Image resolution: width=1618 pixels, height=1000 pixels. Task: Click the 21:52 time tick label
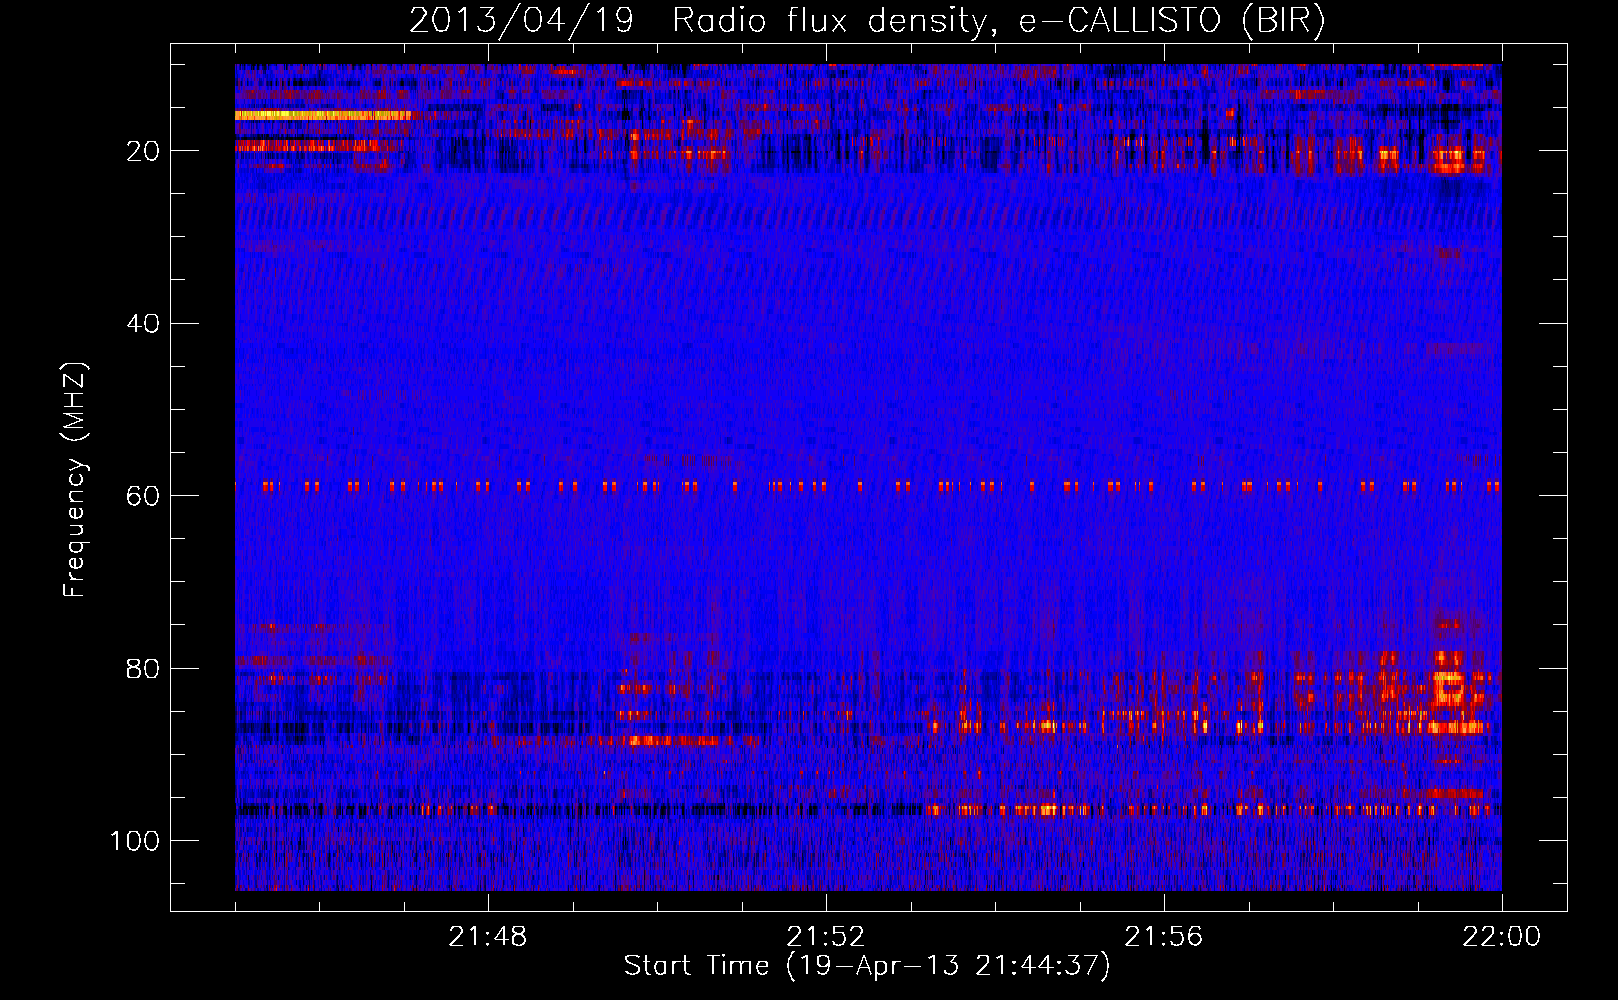pos(826,937)
